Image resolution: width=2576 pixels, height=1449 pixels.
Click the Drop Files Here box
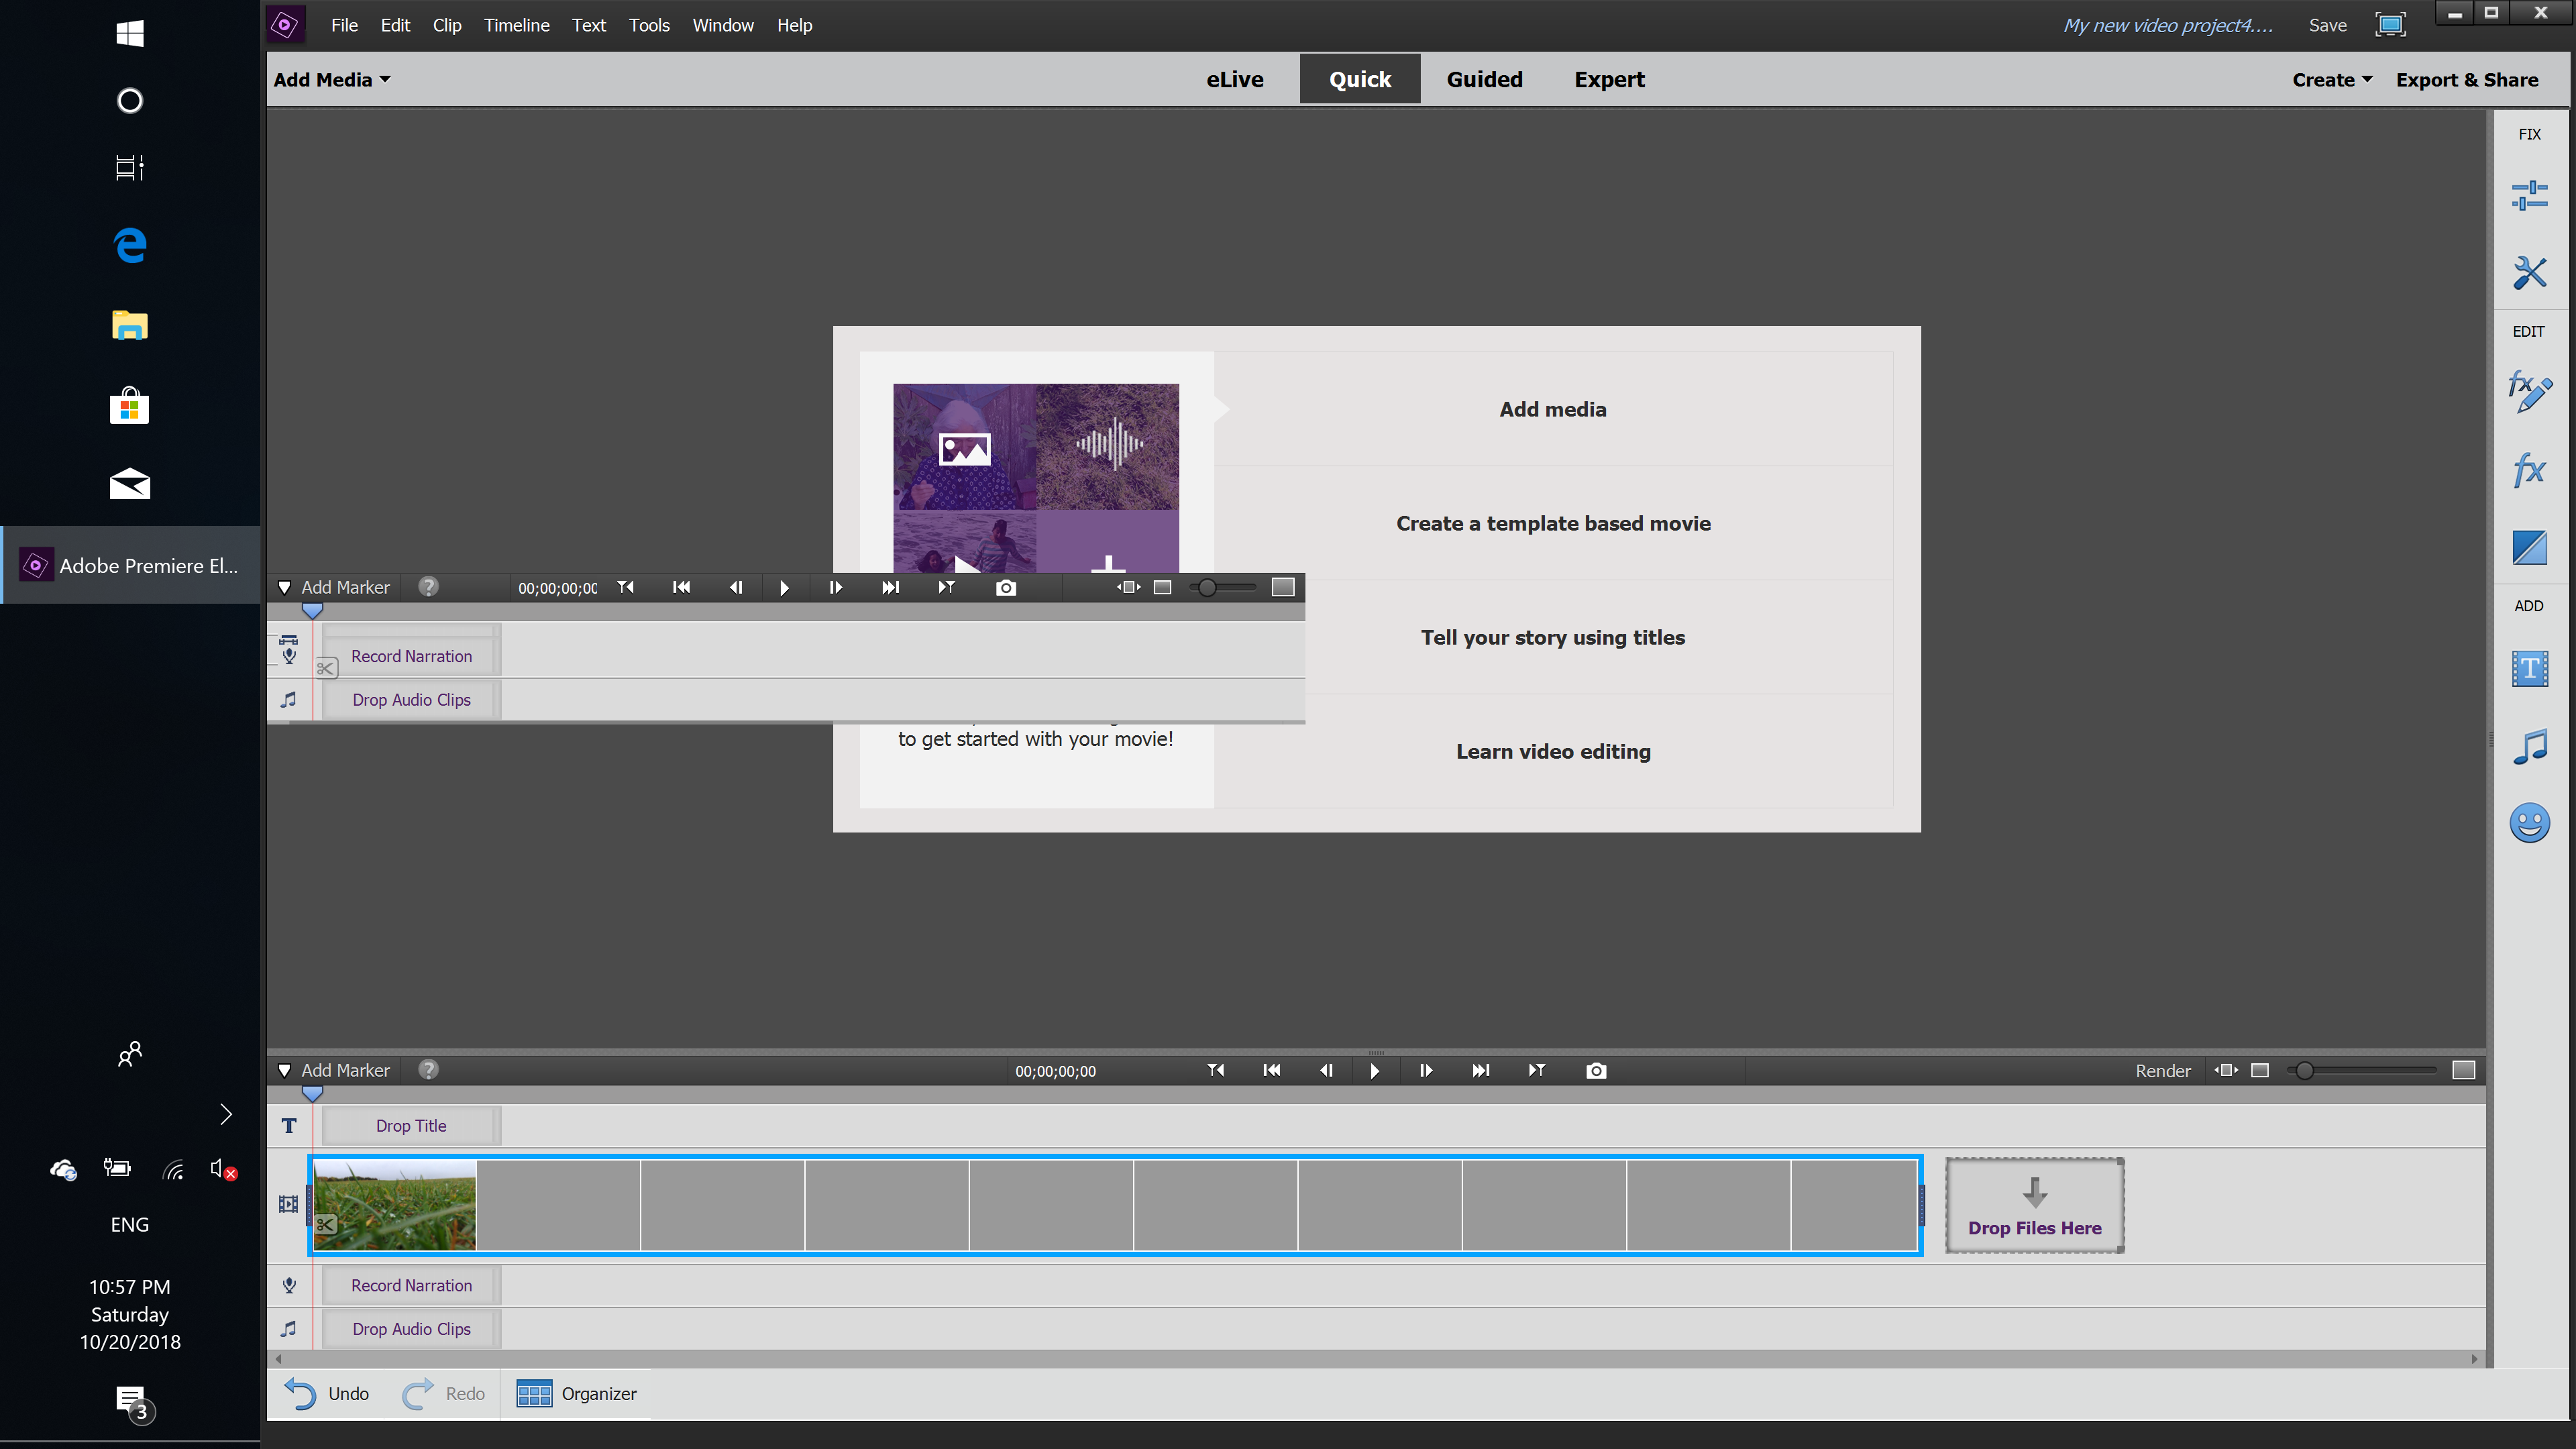2034,1205
